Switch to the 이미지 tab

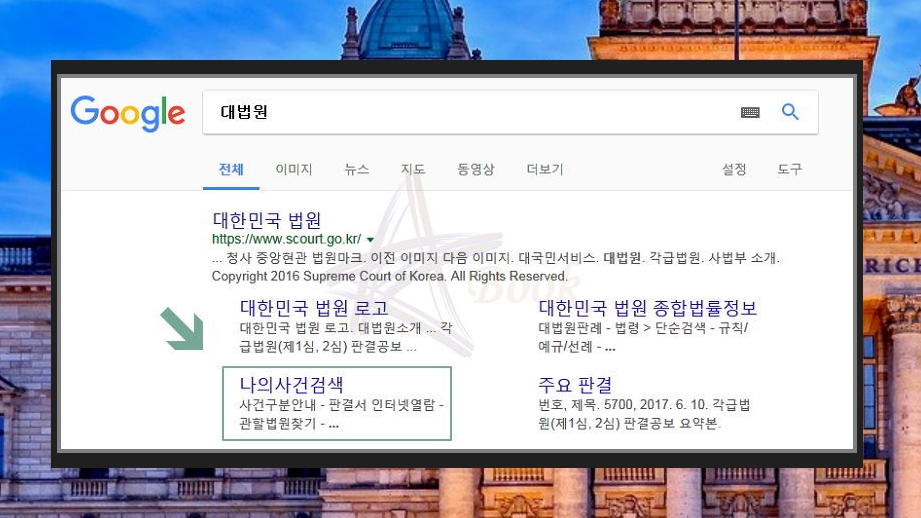(294, 170)
